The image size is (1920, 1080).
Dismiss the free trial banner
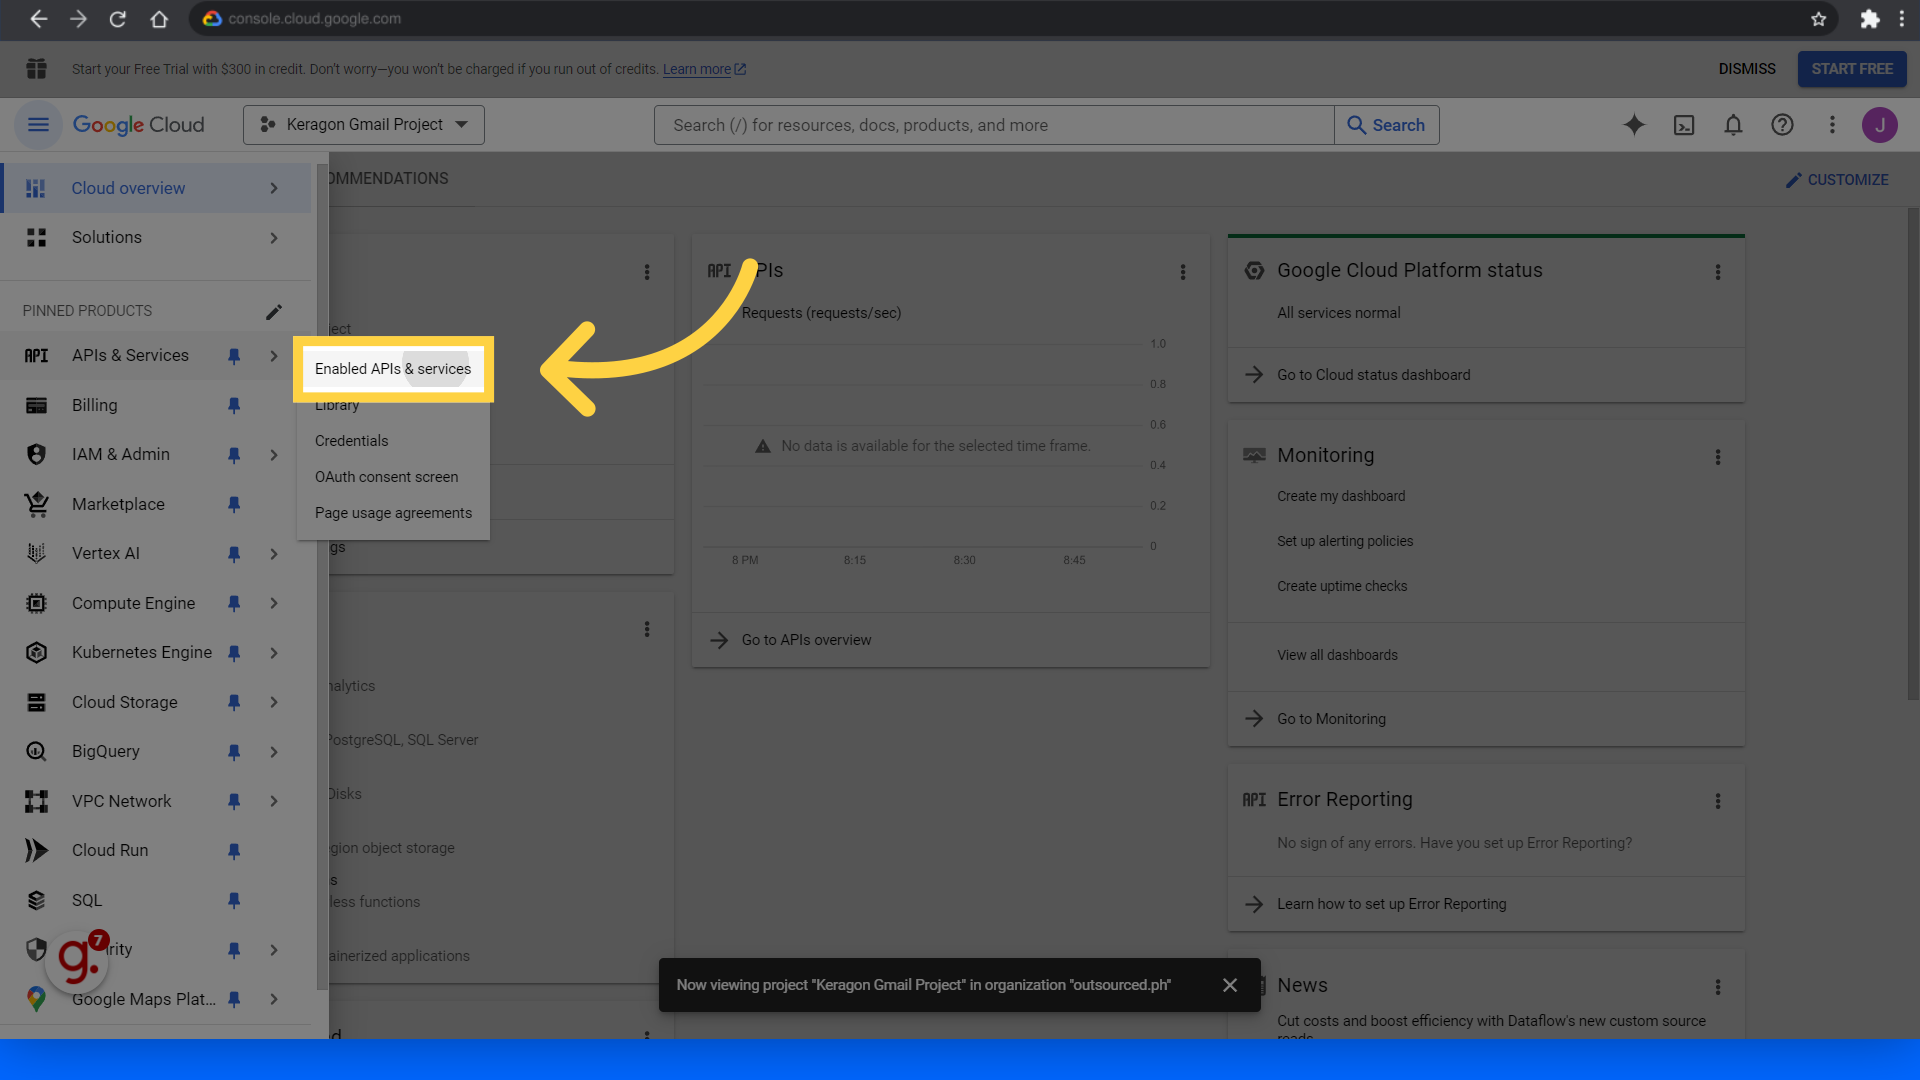[x=1747, y=69]
